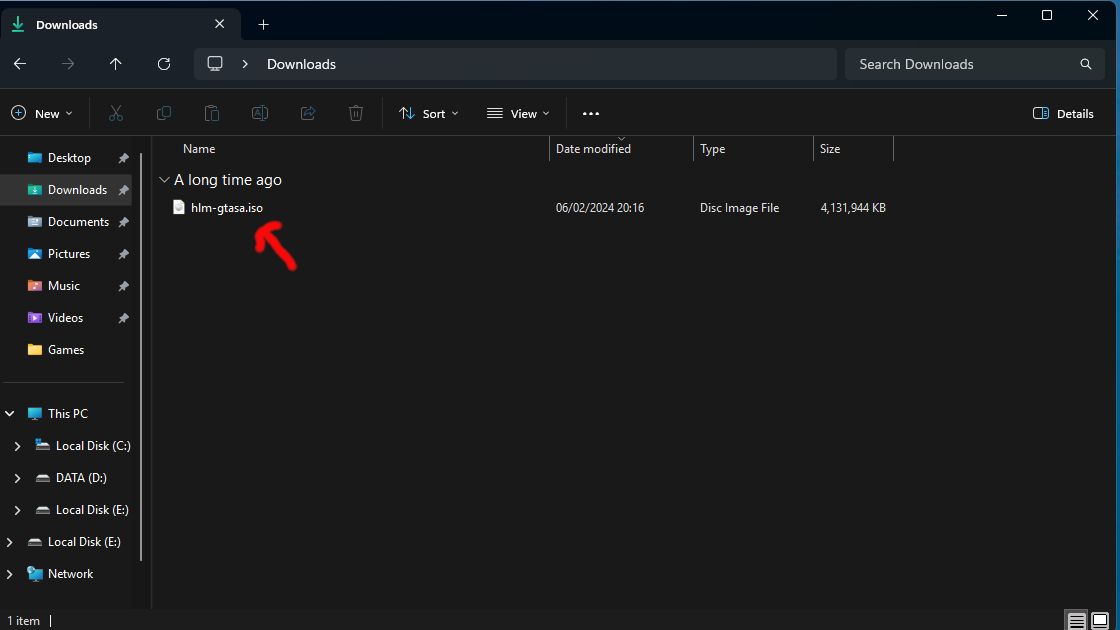Click the pin icon next to Downloads
Image resolution: width=1120 pixels, height=630 pixels.
point(124,190)
